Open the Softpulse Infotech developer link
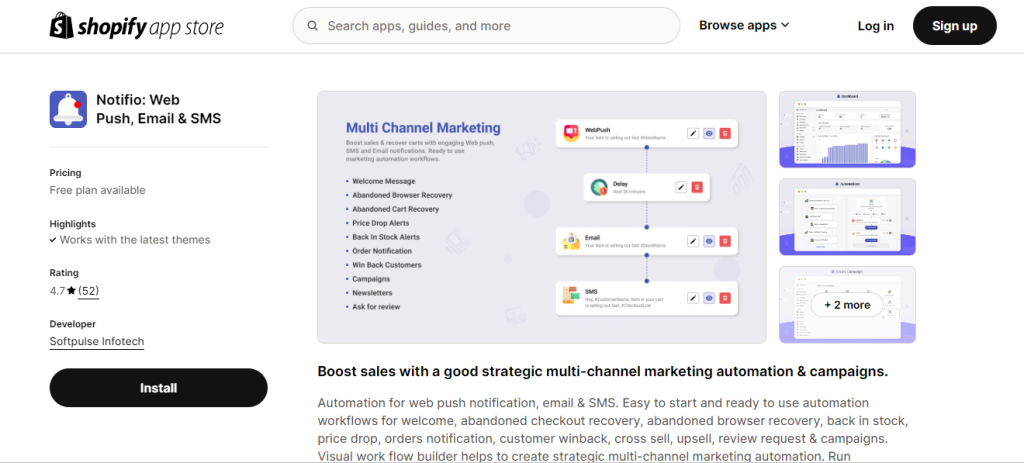 97,342
